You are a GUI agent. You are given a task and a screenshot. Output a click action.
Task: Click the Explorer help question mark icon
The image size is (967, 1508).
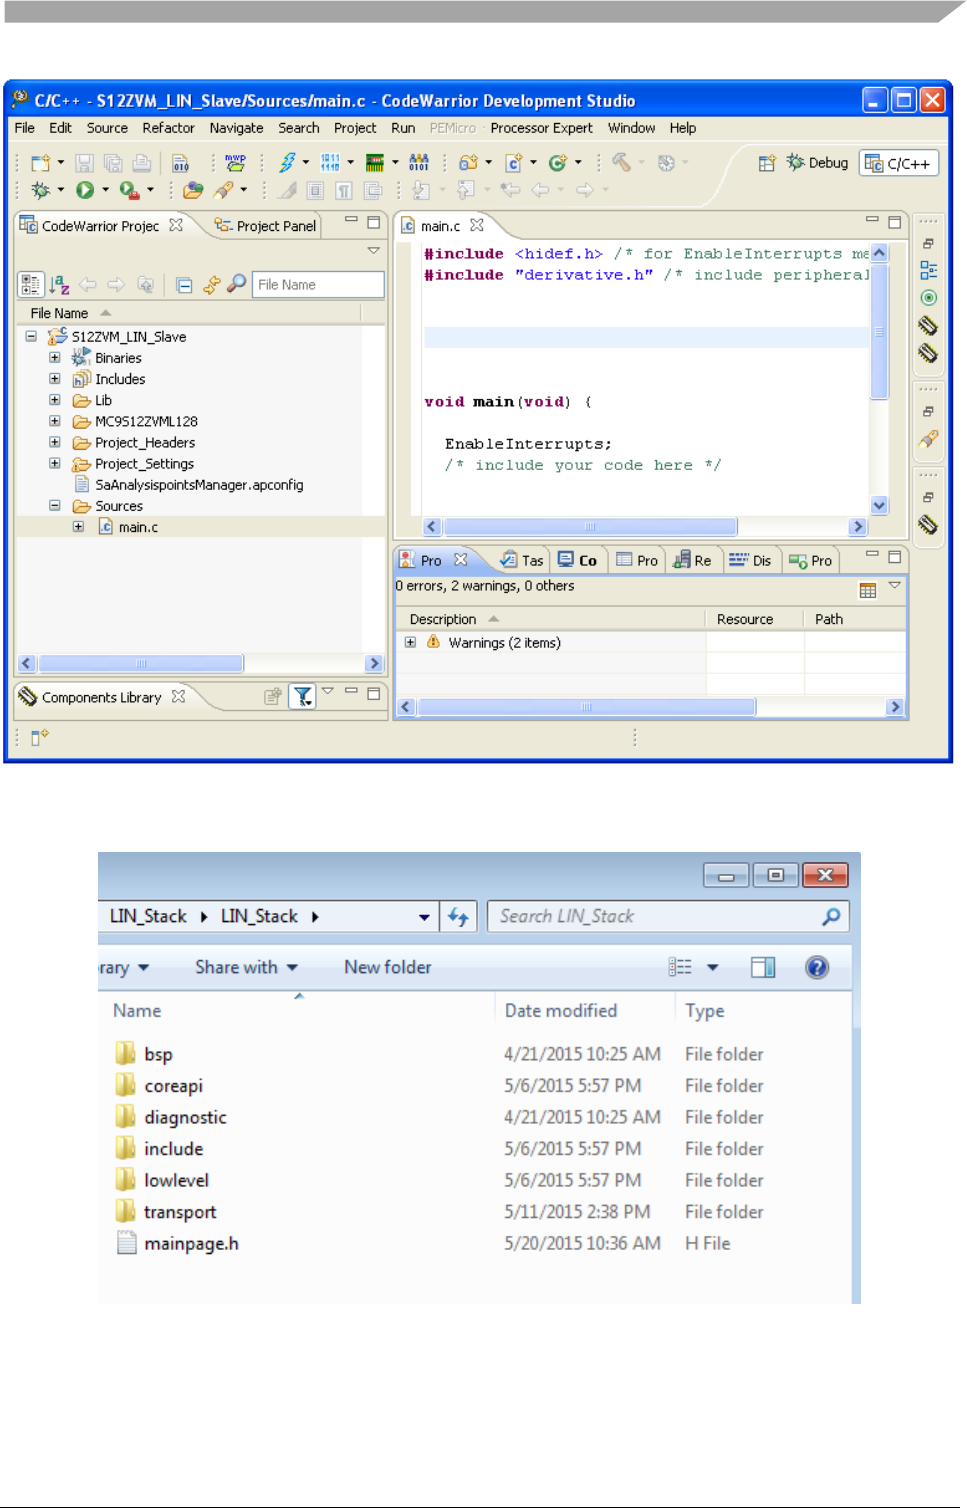coord(817,967)
